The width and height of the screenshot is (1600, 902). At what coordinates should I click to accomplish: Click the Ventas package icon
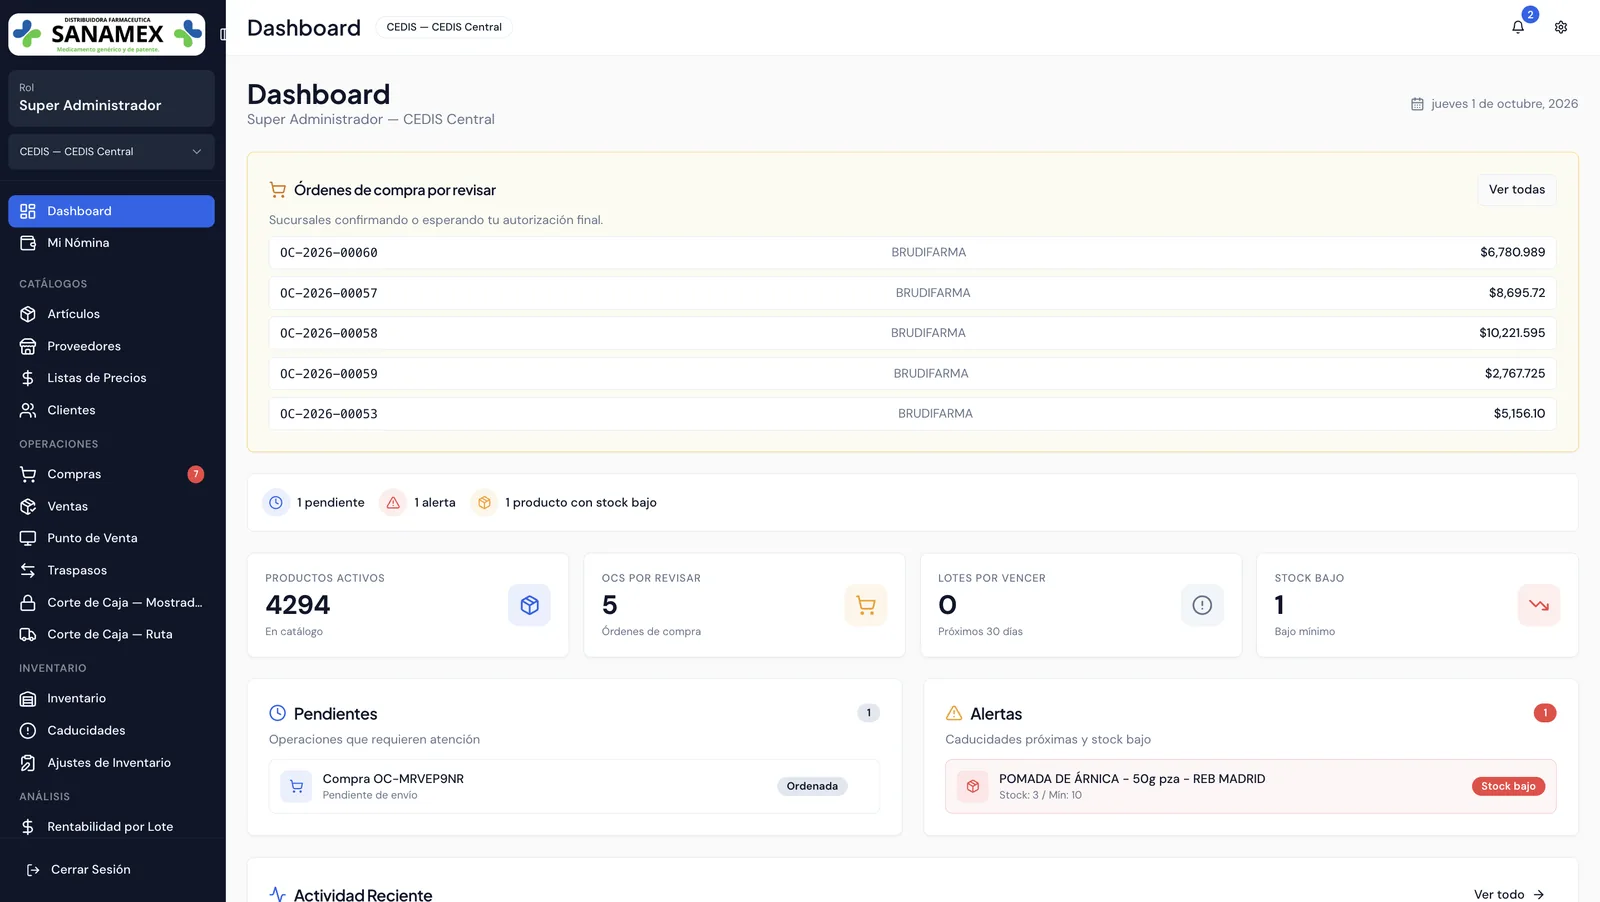click(28, 506)
